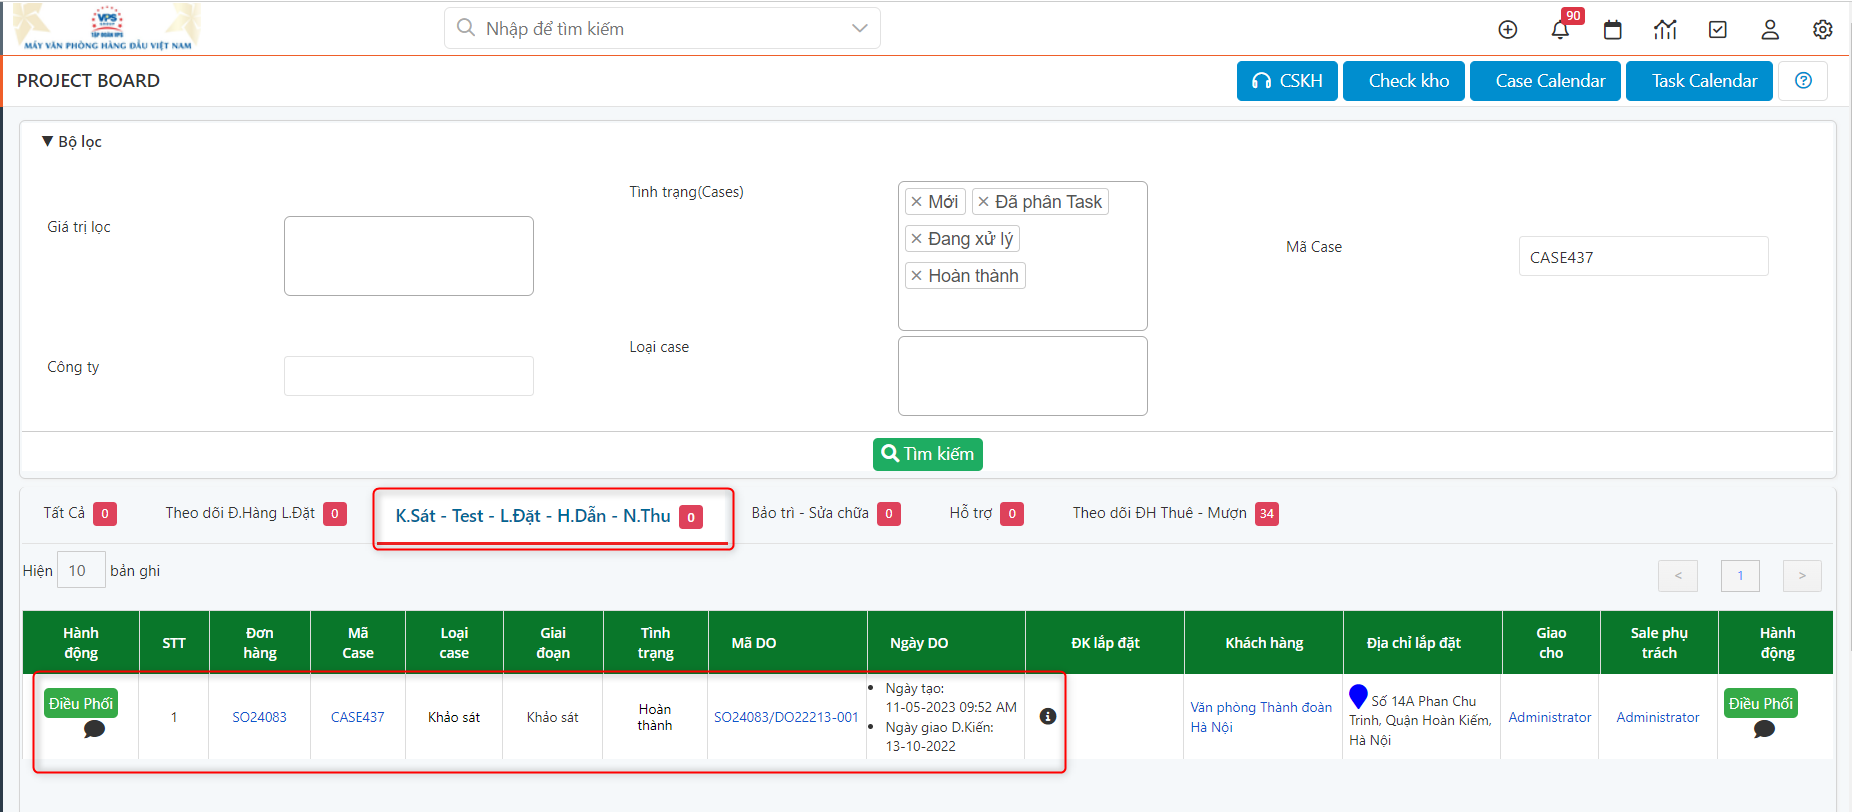
Task: Open notifications bell with 90 badge
Action: 1561,29
